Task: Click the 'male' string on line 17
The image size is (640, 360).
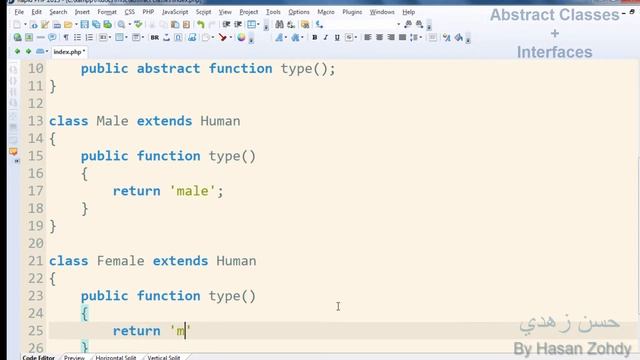Action: (192, 191)
